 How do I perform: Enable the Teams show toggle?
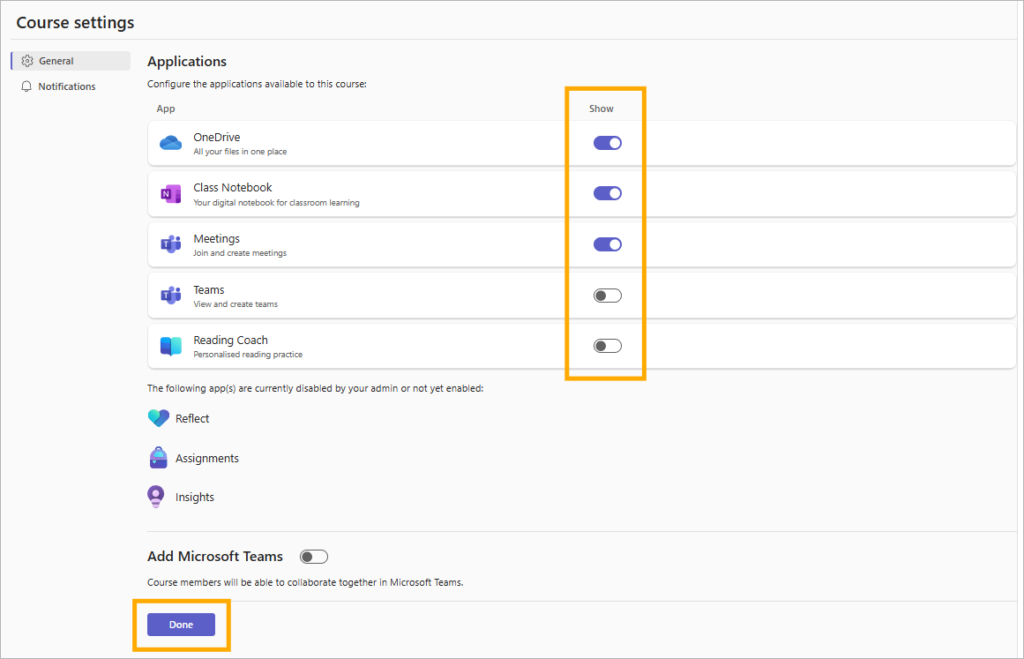(607, 296)
